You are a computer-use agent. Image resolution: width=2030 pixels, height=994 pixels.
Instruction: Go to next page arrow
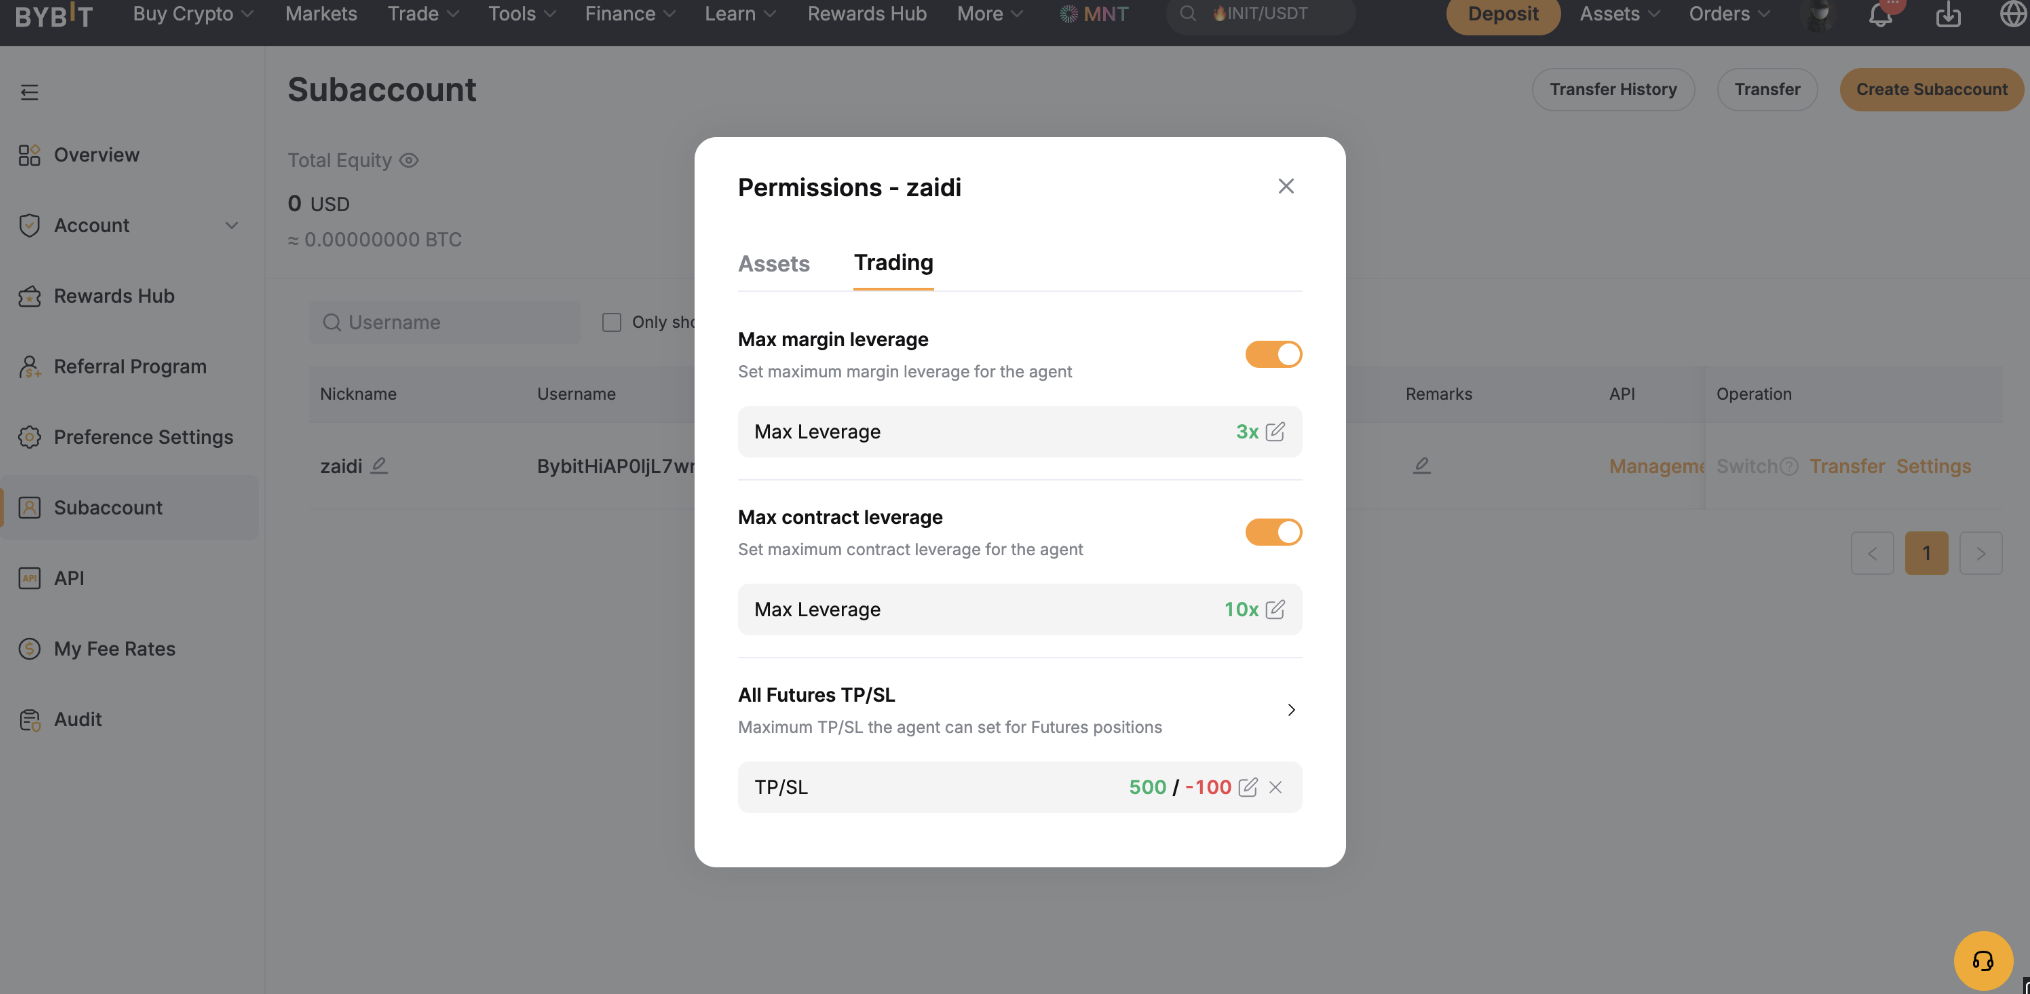pos(1981,553)
